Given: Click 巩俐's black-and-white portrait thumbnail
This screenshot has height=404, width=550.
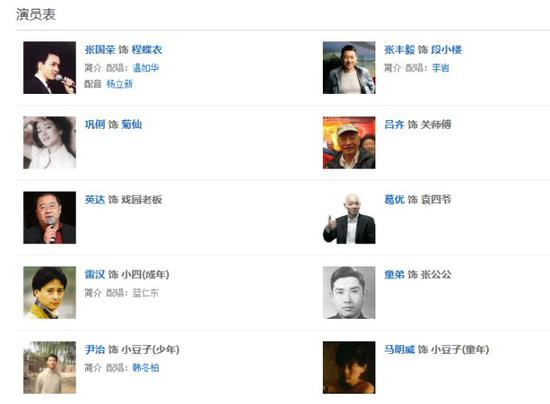Looking at the screenshot, I should click(49, 143).
